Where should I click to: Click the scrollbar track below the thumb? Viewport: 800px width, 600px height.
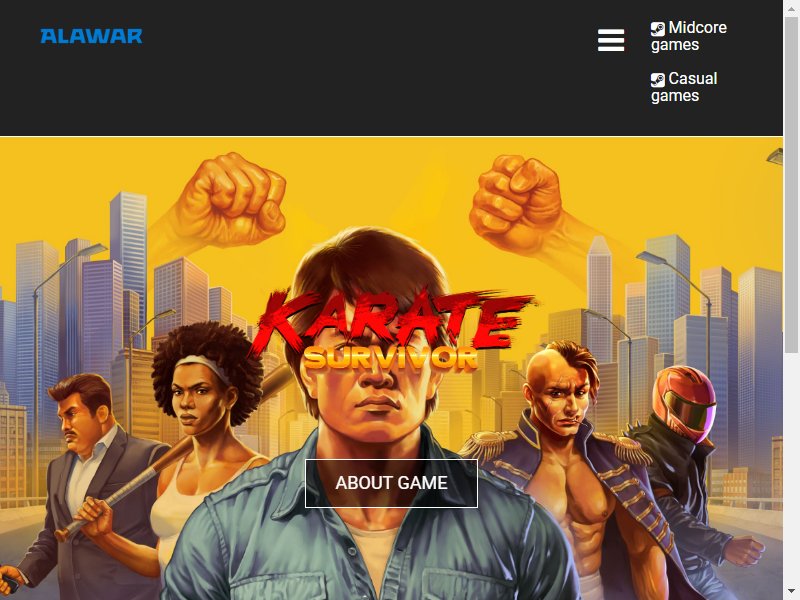pyautogui.click(x=791, y=467)
